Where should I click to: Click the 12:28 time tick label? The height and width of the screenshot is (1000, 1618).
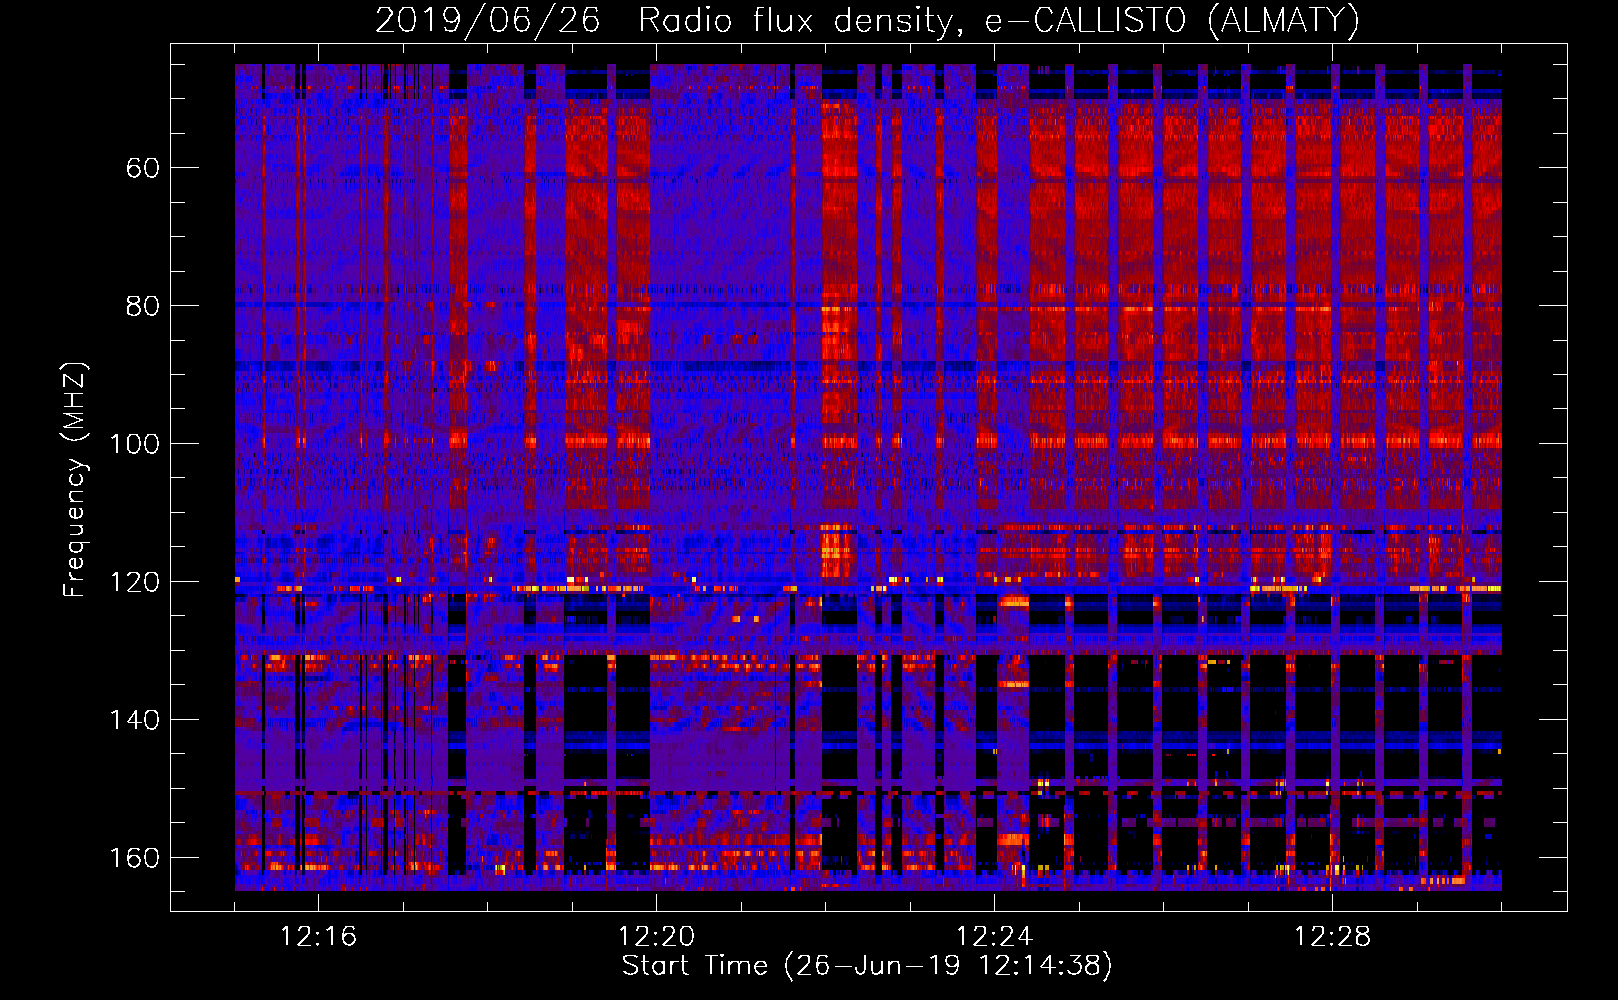[1332, 937]
